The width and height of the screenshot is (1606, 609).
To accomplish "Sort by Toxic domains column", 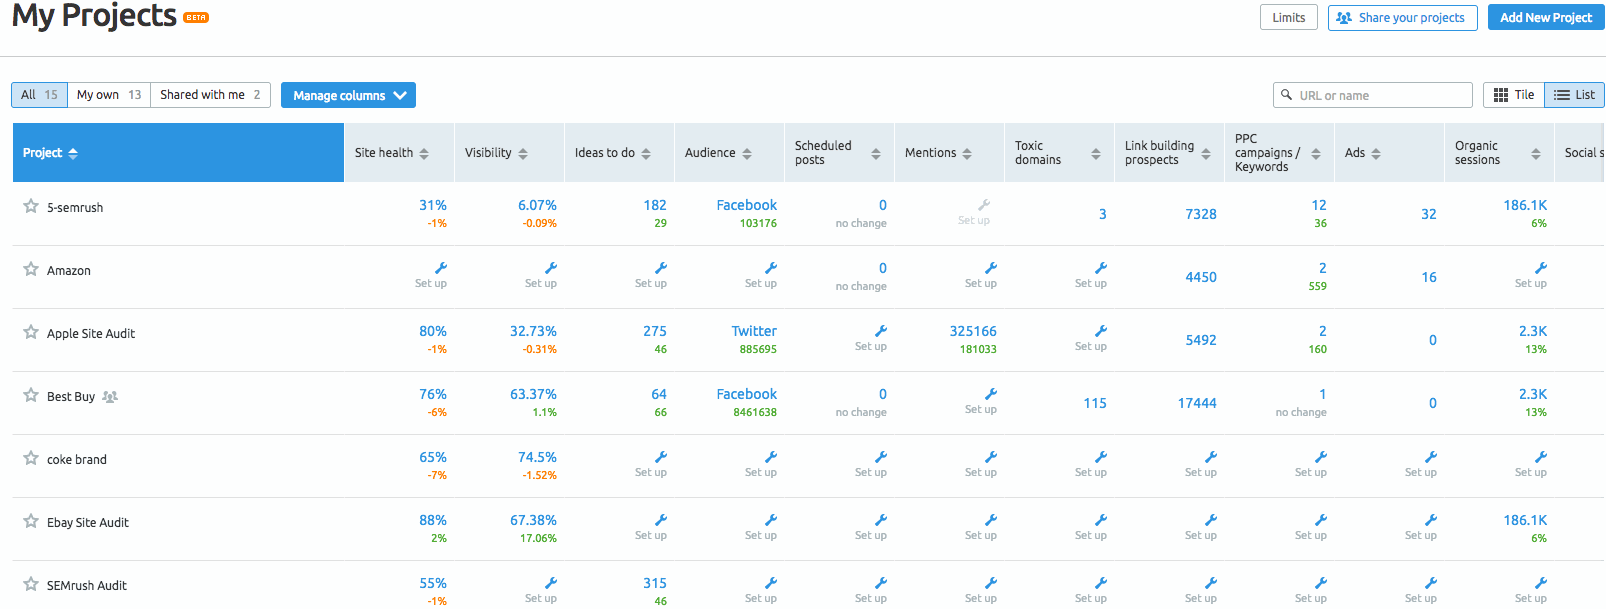I will pos(1096,153).
